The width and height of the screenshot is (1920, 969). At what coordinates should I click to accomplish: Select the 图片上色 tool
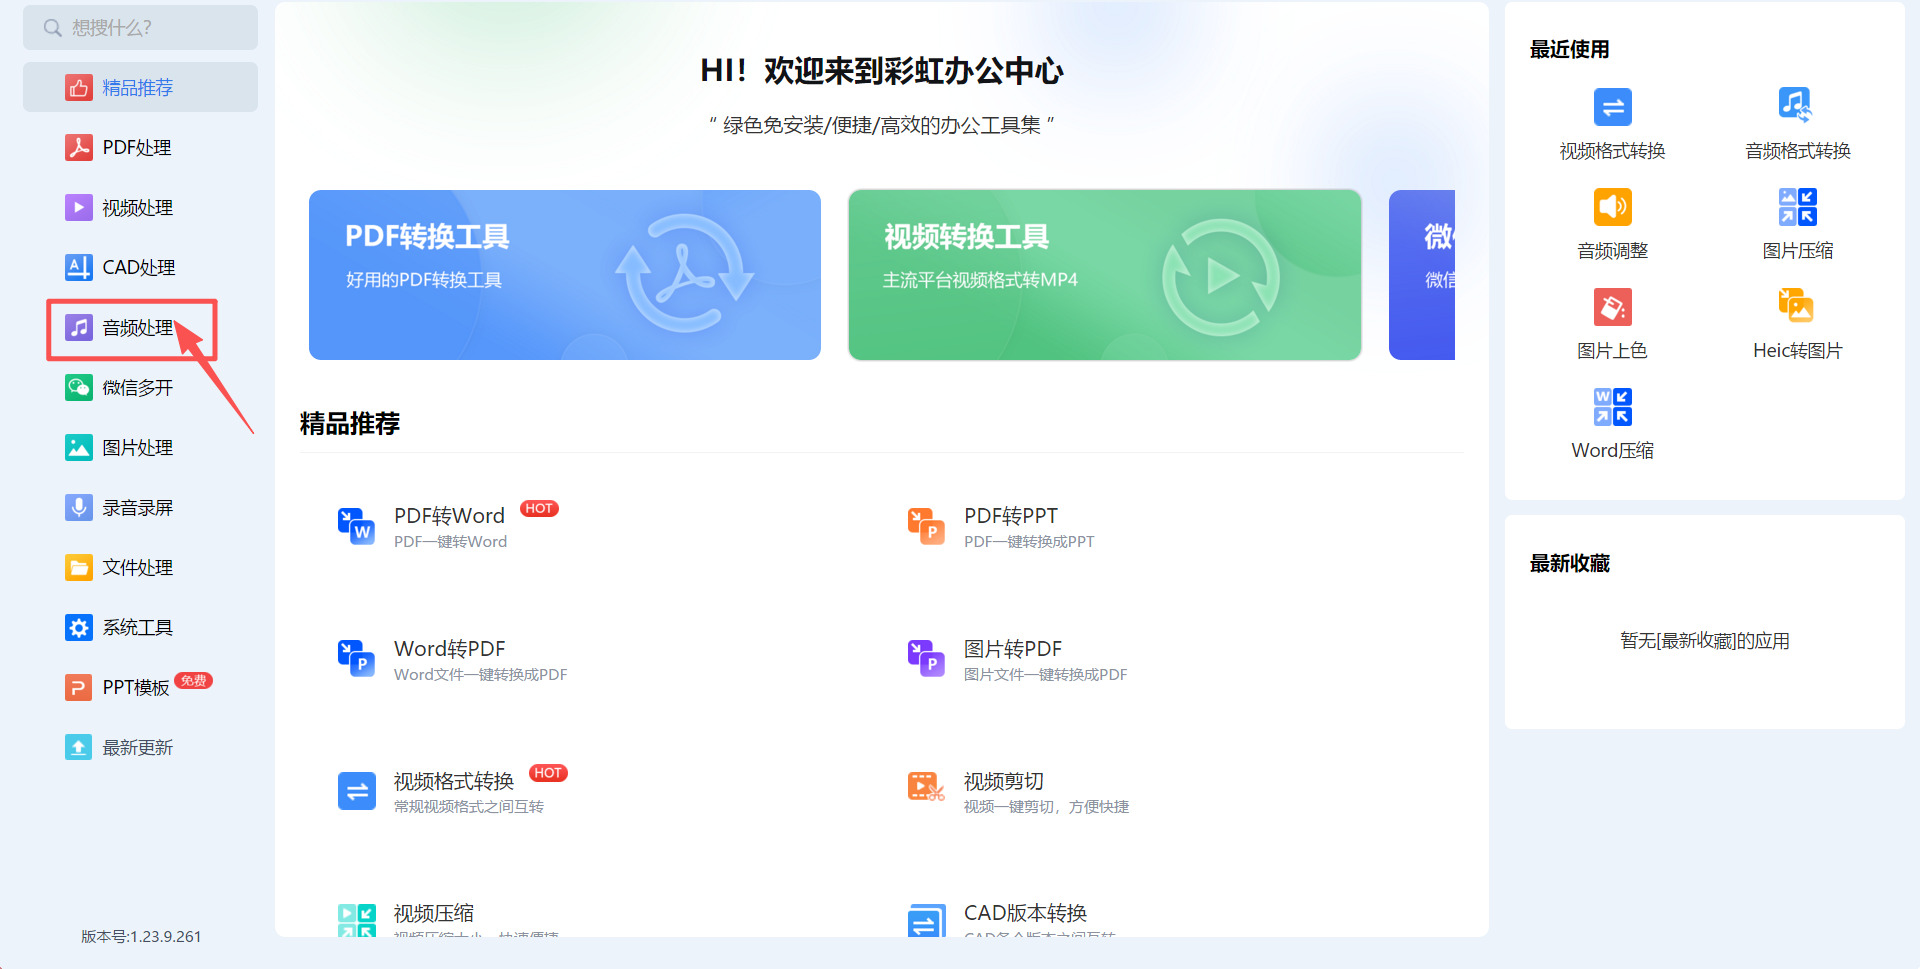tap(1611, 322)
